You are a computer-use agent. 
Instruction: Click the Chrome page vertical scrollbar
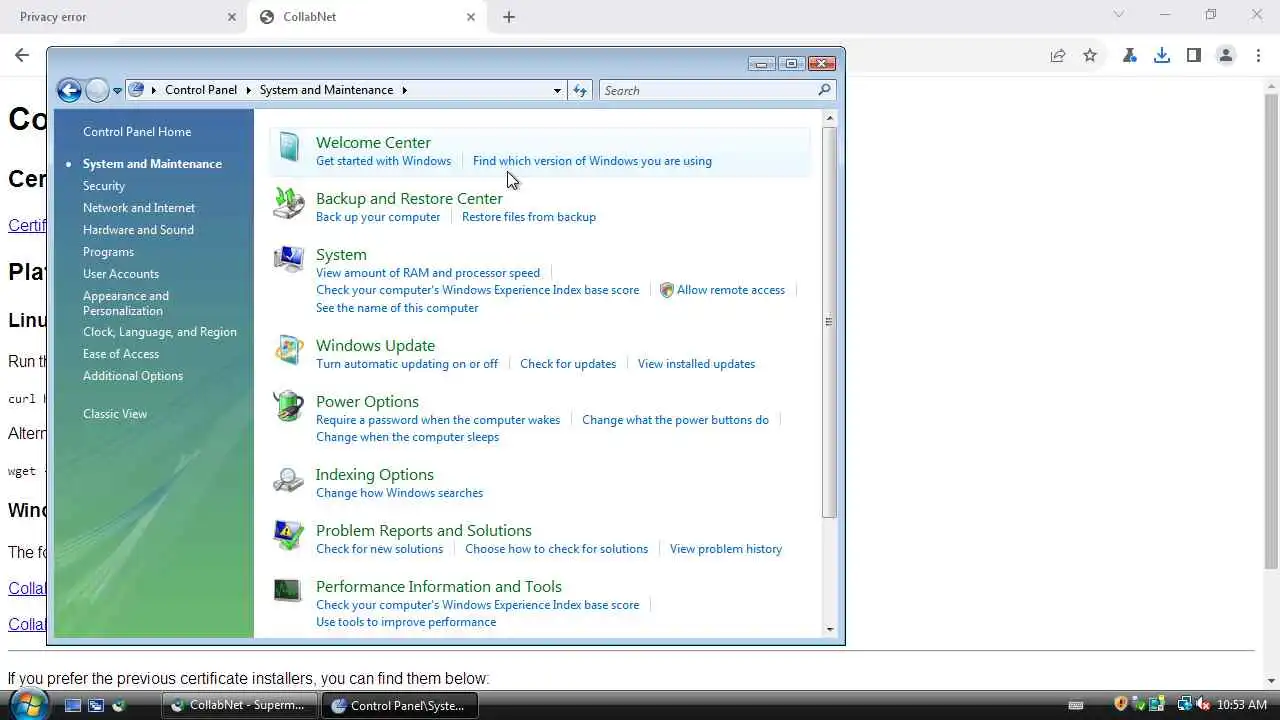pyautogui.click(x=1271, y=330)
